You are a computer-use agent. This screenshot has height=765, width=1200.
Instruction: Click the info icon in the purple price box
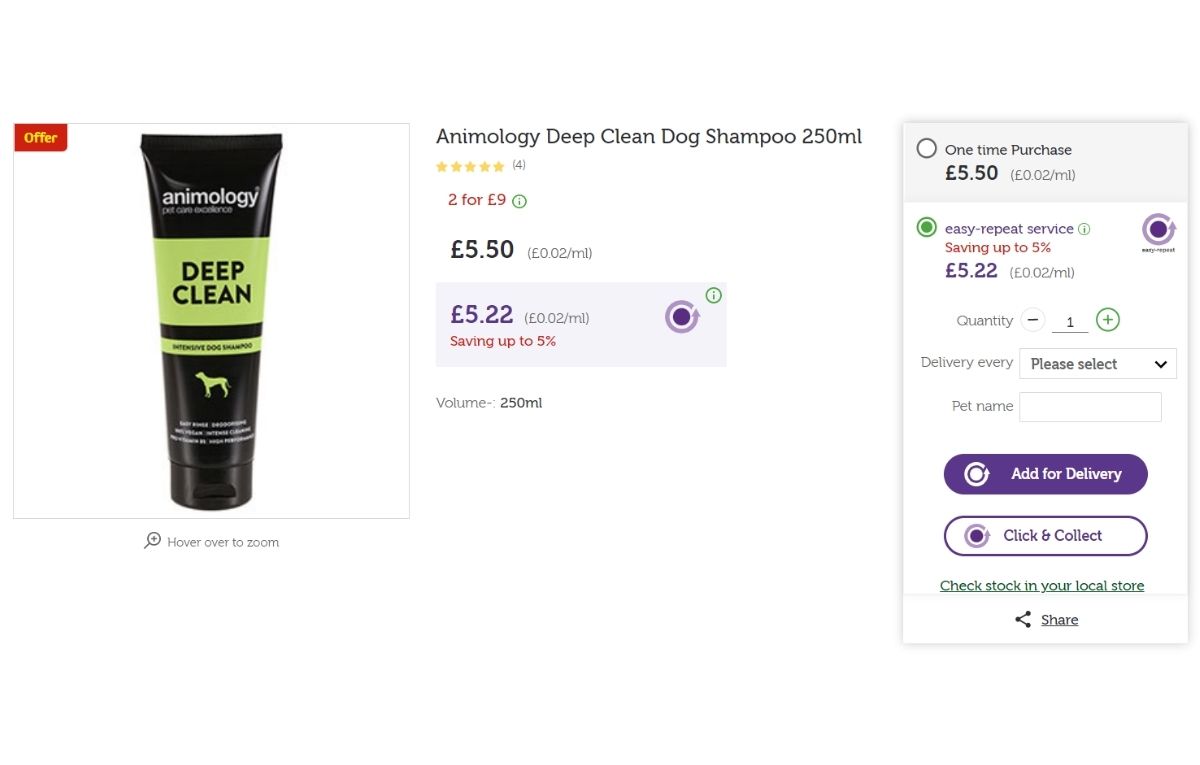tap(713, 295)
